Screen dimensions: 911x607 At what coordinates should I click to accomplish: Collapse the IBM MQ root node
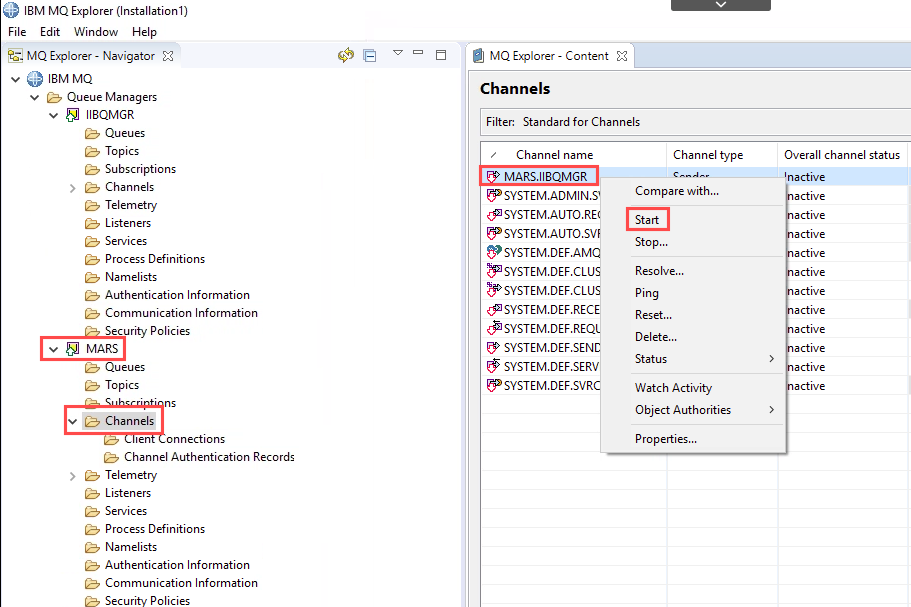pos(16,79)
